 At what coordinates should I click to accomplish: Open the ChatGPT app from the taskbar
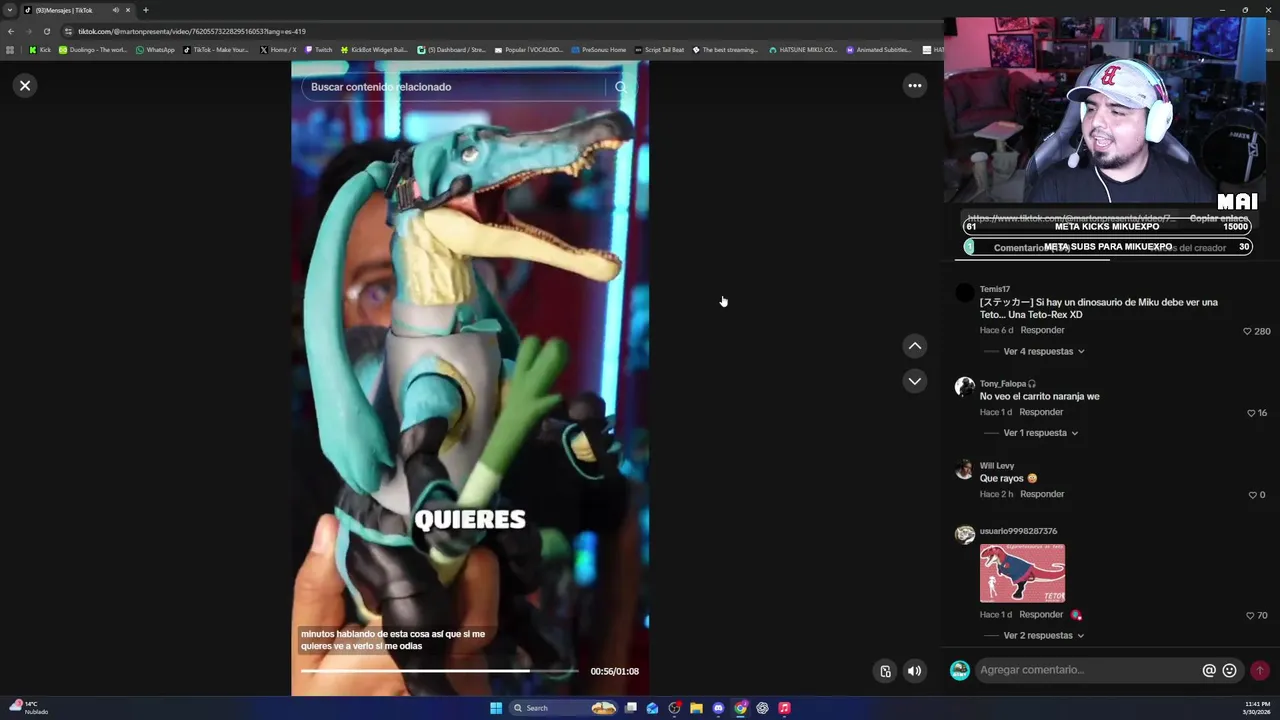coord(762,708)
